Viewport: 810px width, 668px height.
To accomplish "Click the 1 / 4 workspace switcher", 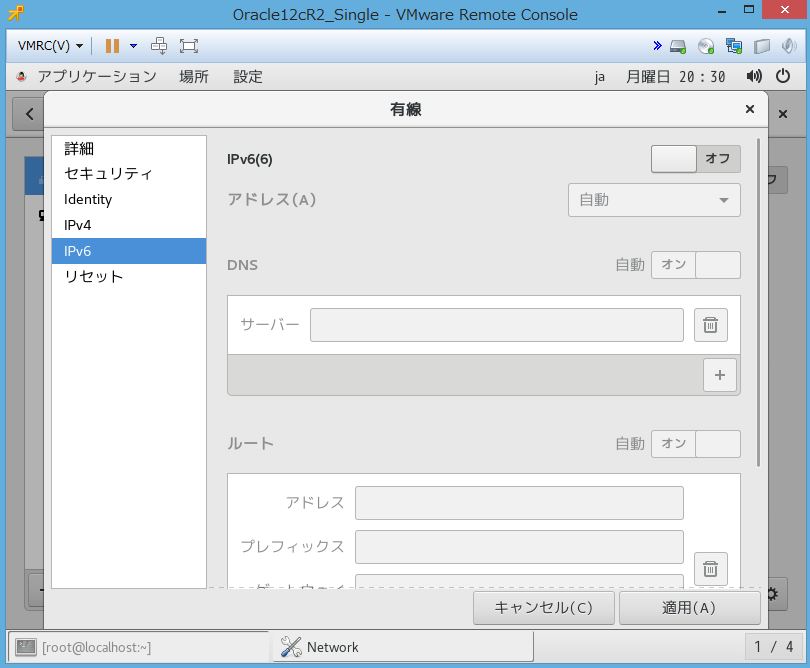I will (774, 647).
